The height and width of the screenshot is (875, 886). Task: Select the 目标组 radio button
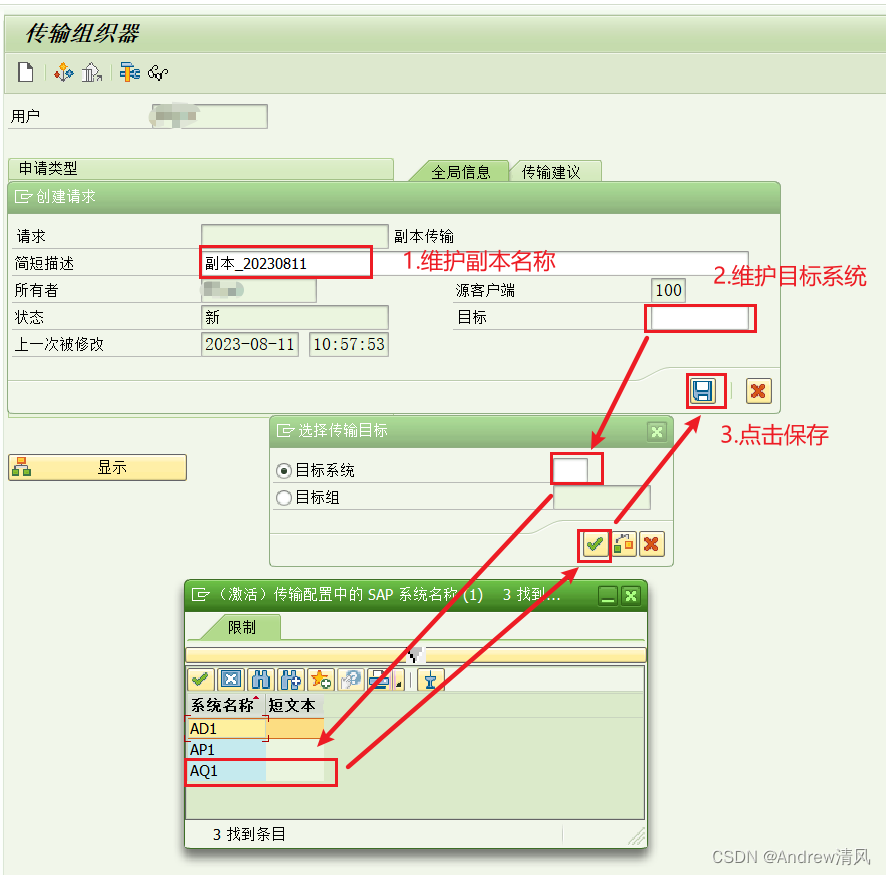pyautogui.click(x=283, y=497)
